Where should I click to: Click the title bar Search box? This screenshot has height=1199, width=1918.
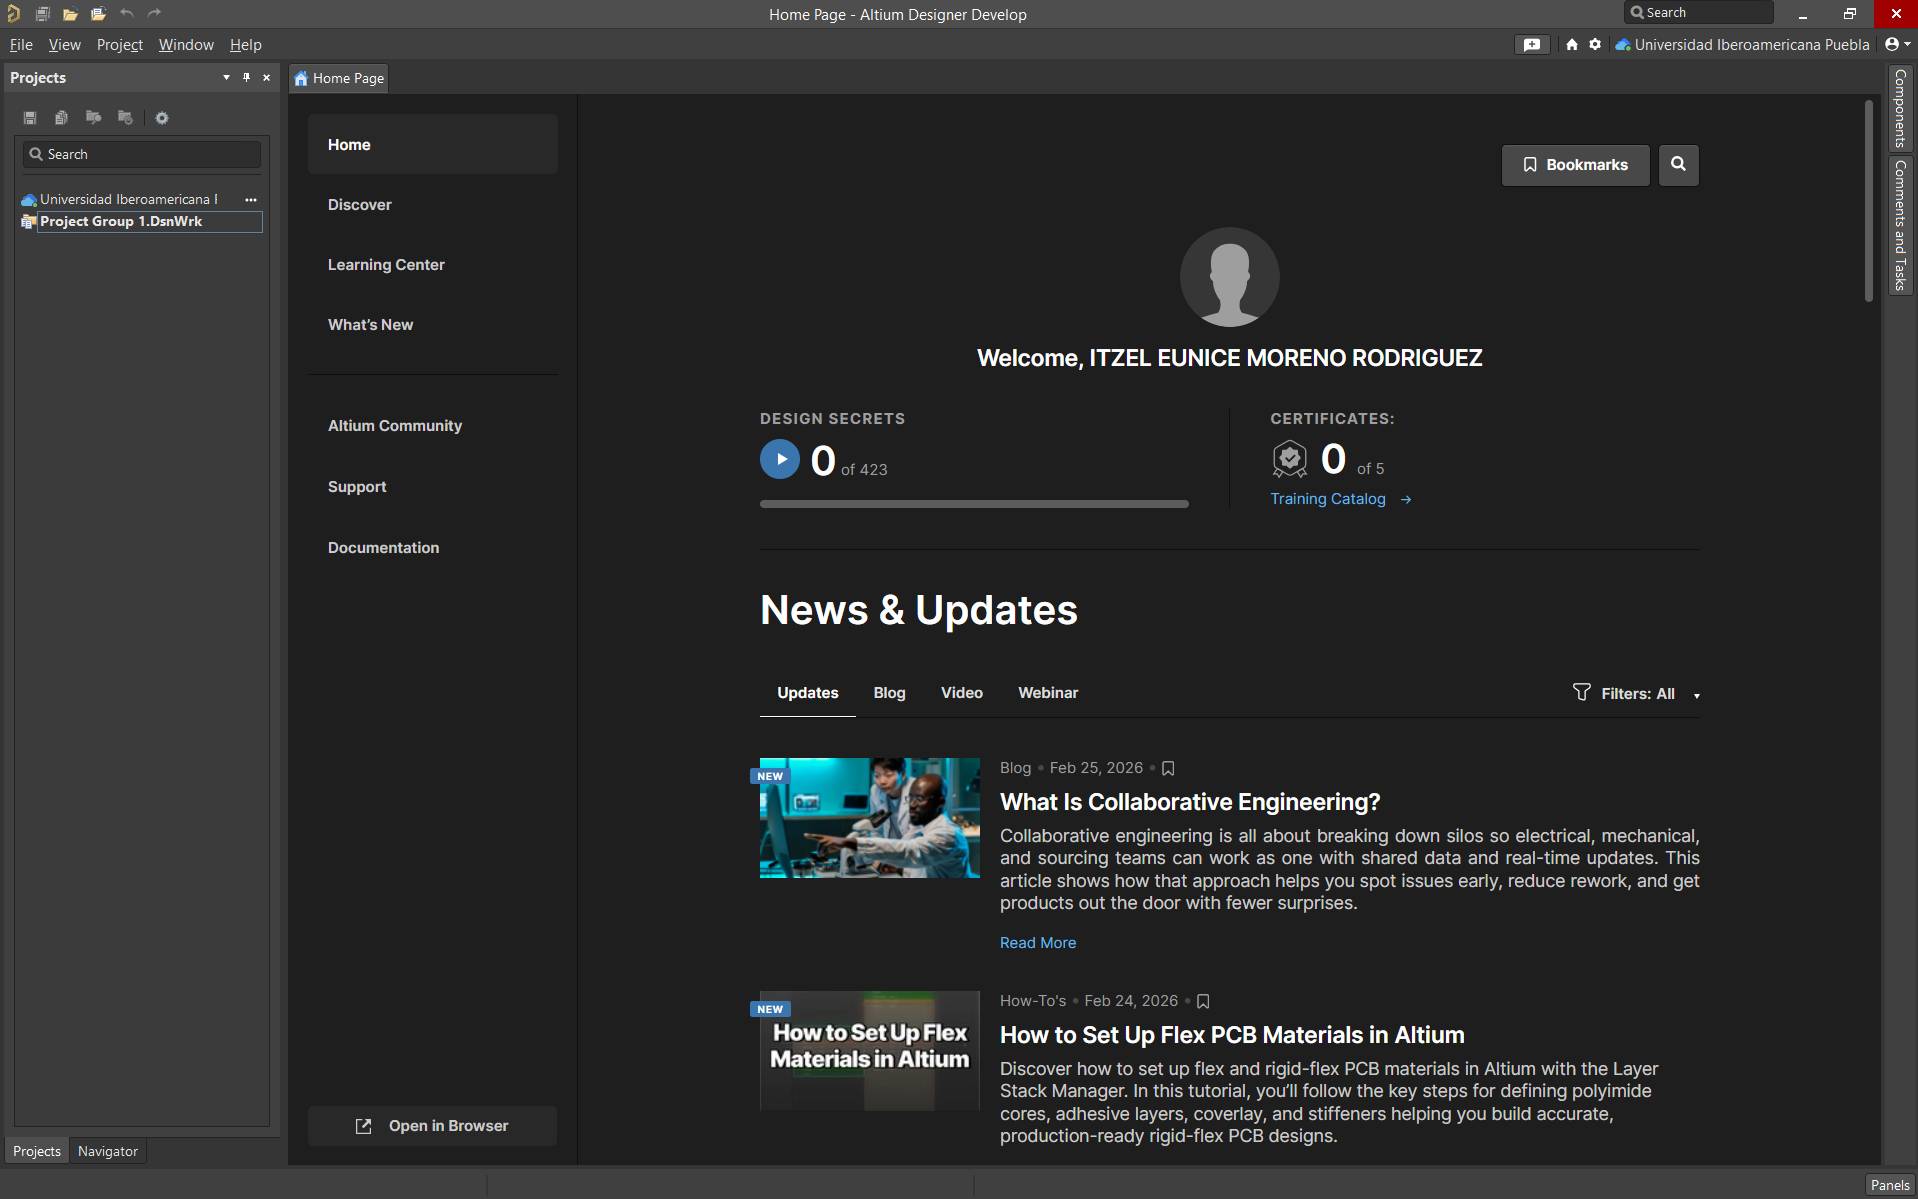click(x=1698, y=13)
